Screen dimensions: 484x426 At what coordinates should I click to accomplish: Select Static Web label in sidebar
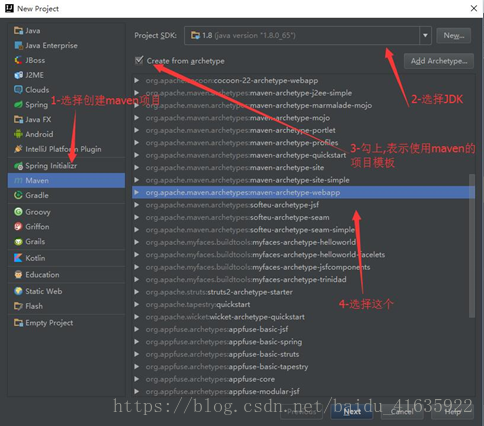(44, 291)
